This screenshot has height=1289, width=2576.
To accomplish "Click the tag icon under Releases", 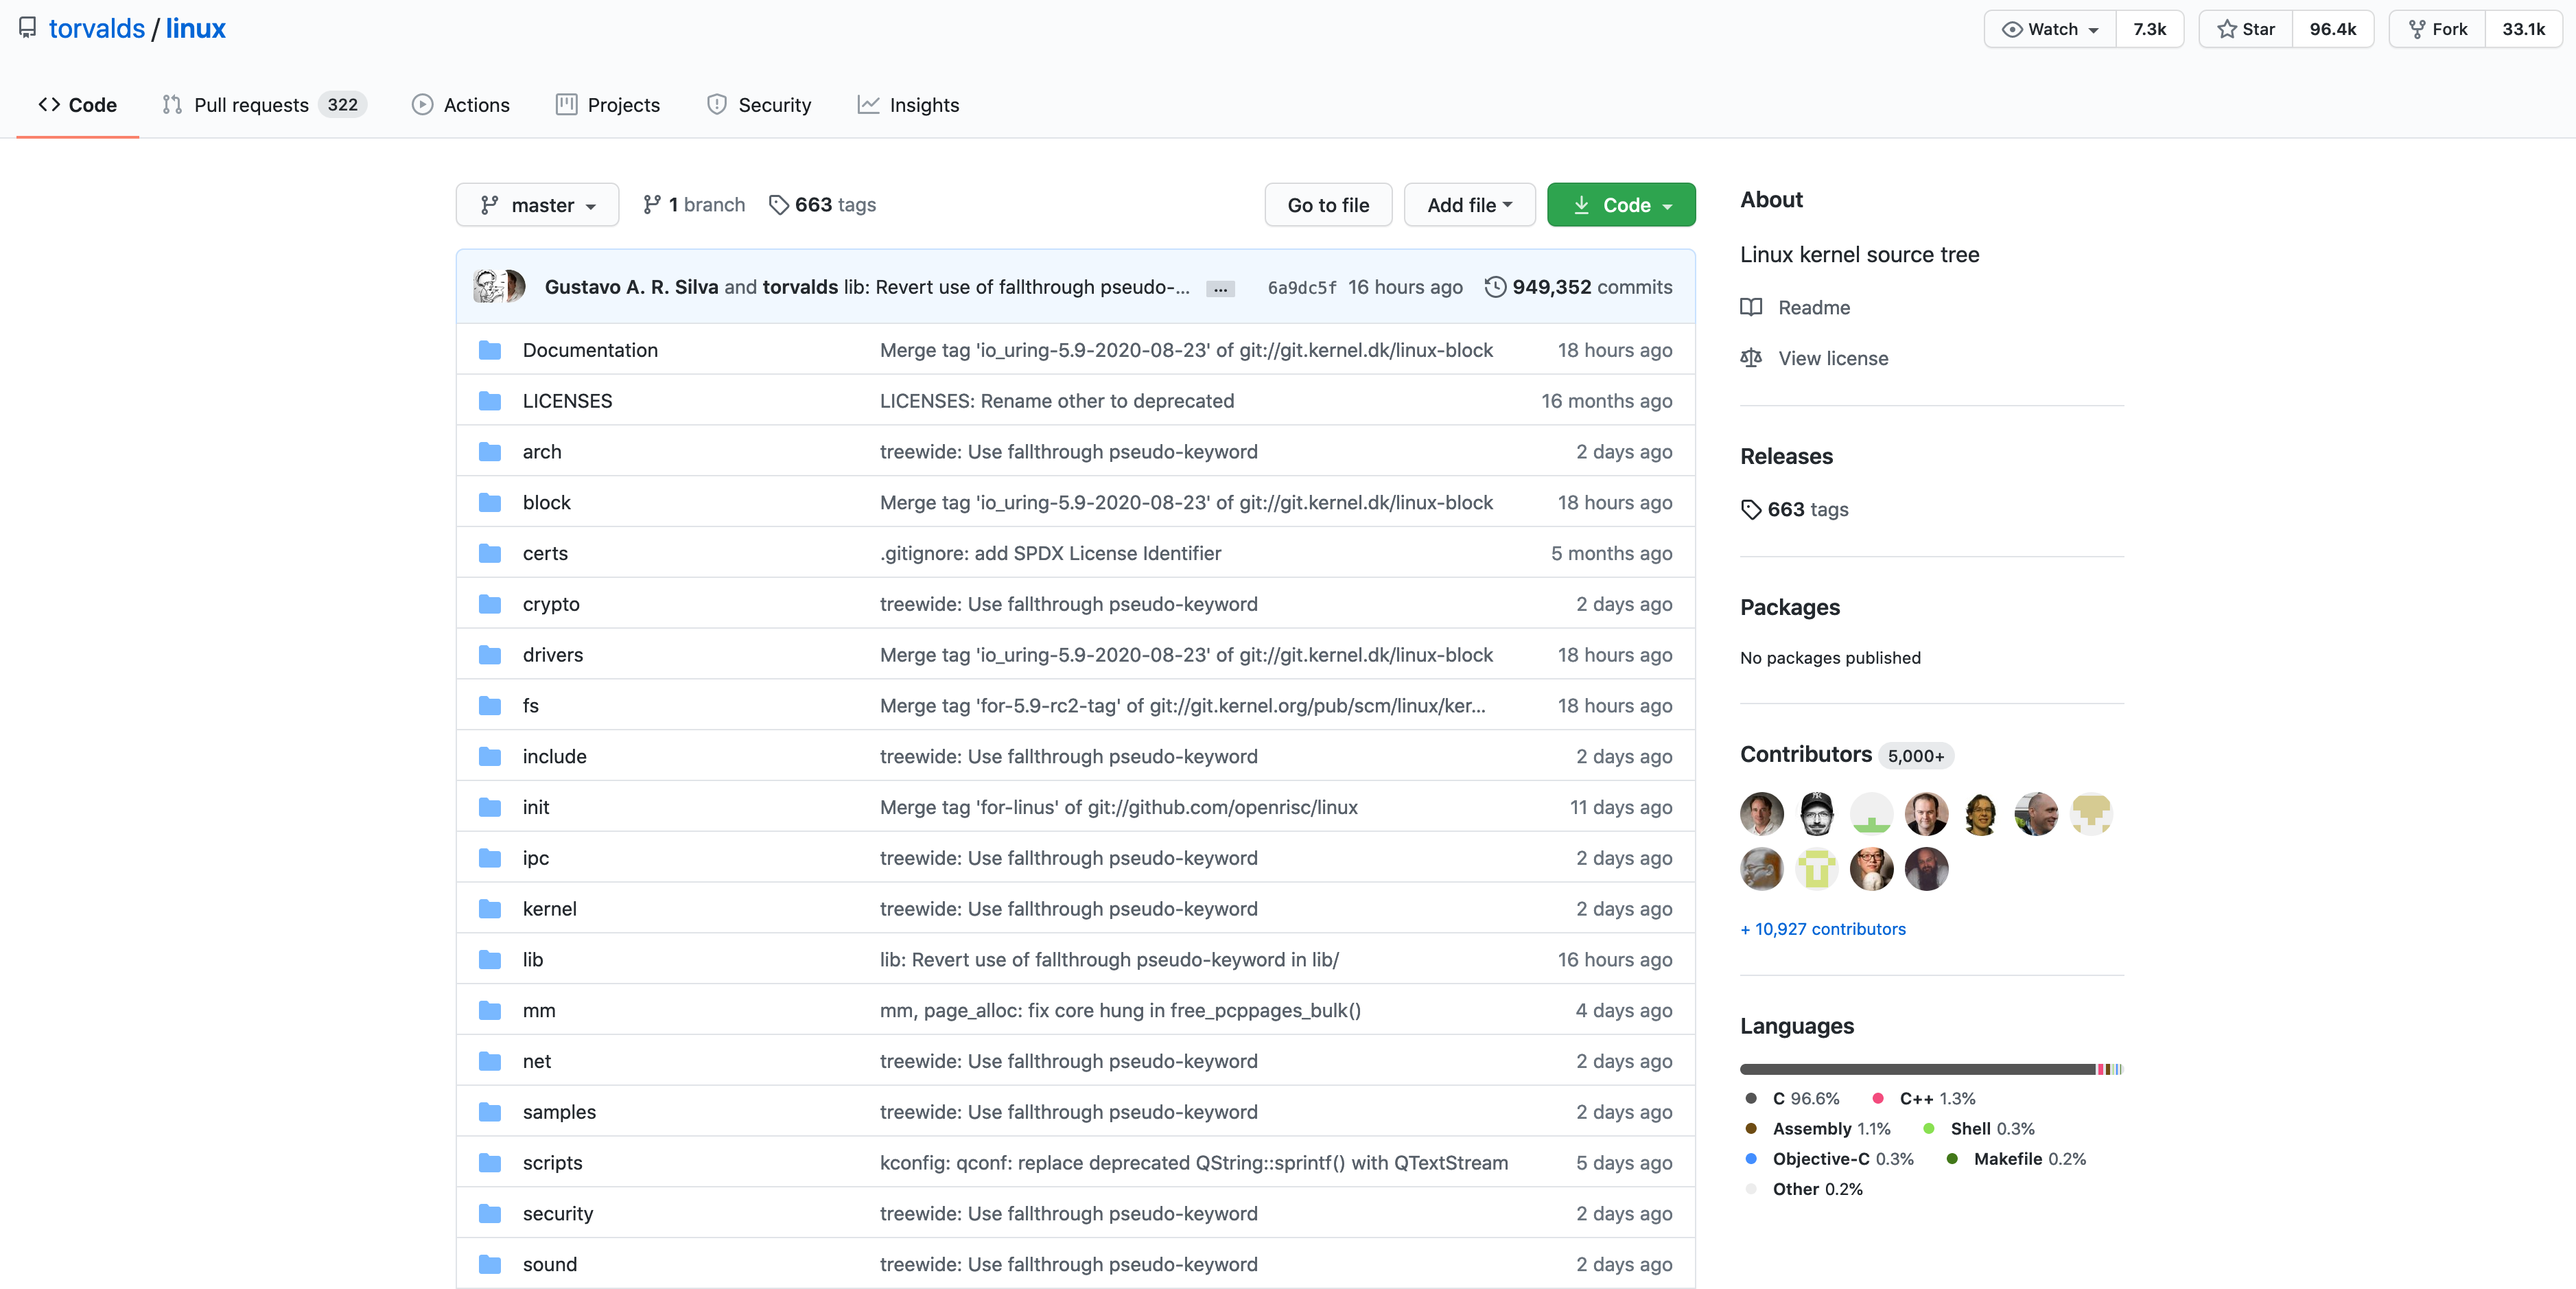I will tap(1750, 509).
